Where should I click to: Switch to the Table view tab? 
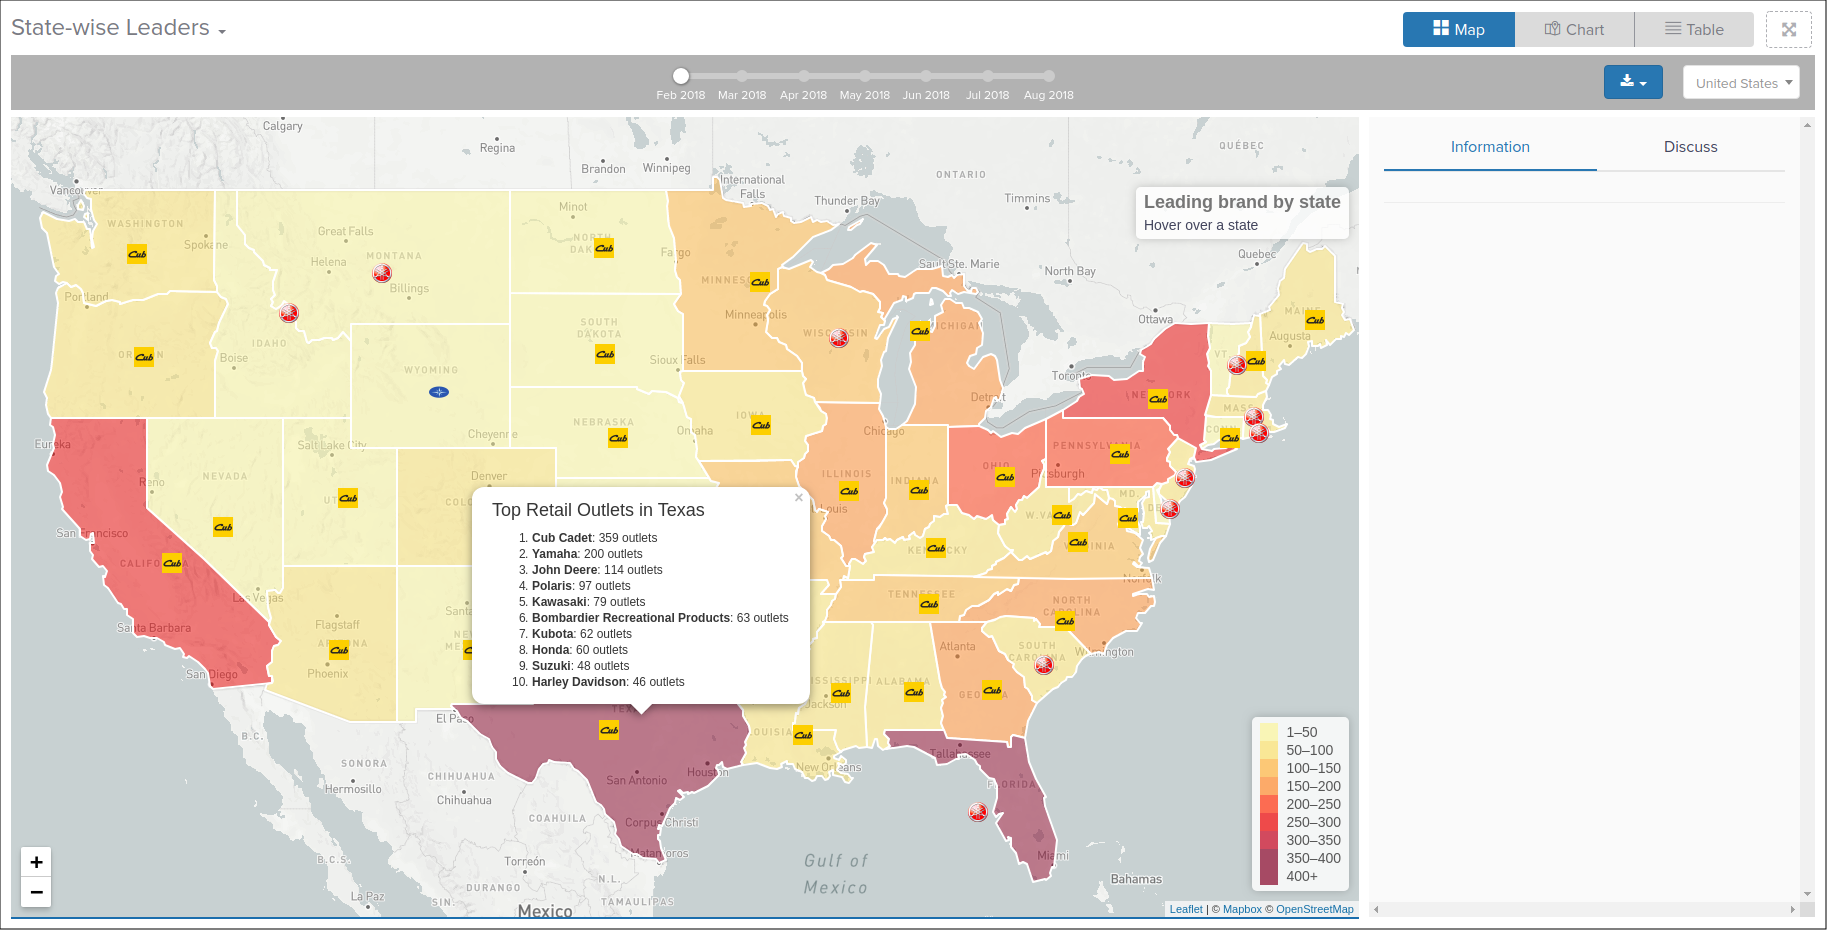click(1694, 30)
